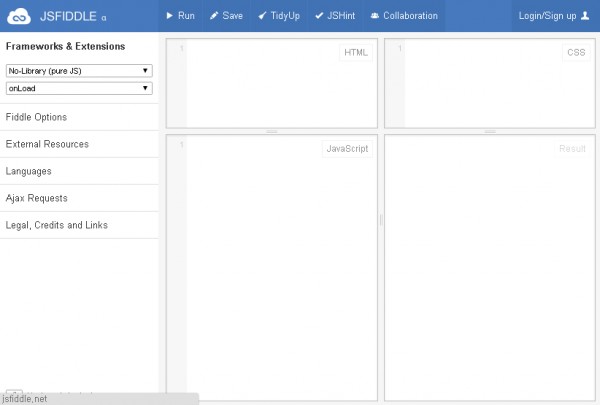Click the Frameworks & Extensions heading
The image size is (600, 405).
(x=65, y=46)
